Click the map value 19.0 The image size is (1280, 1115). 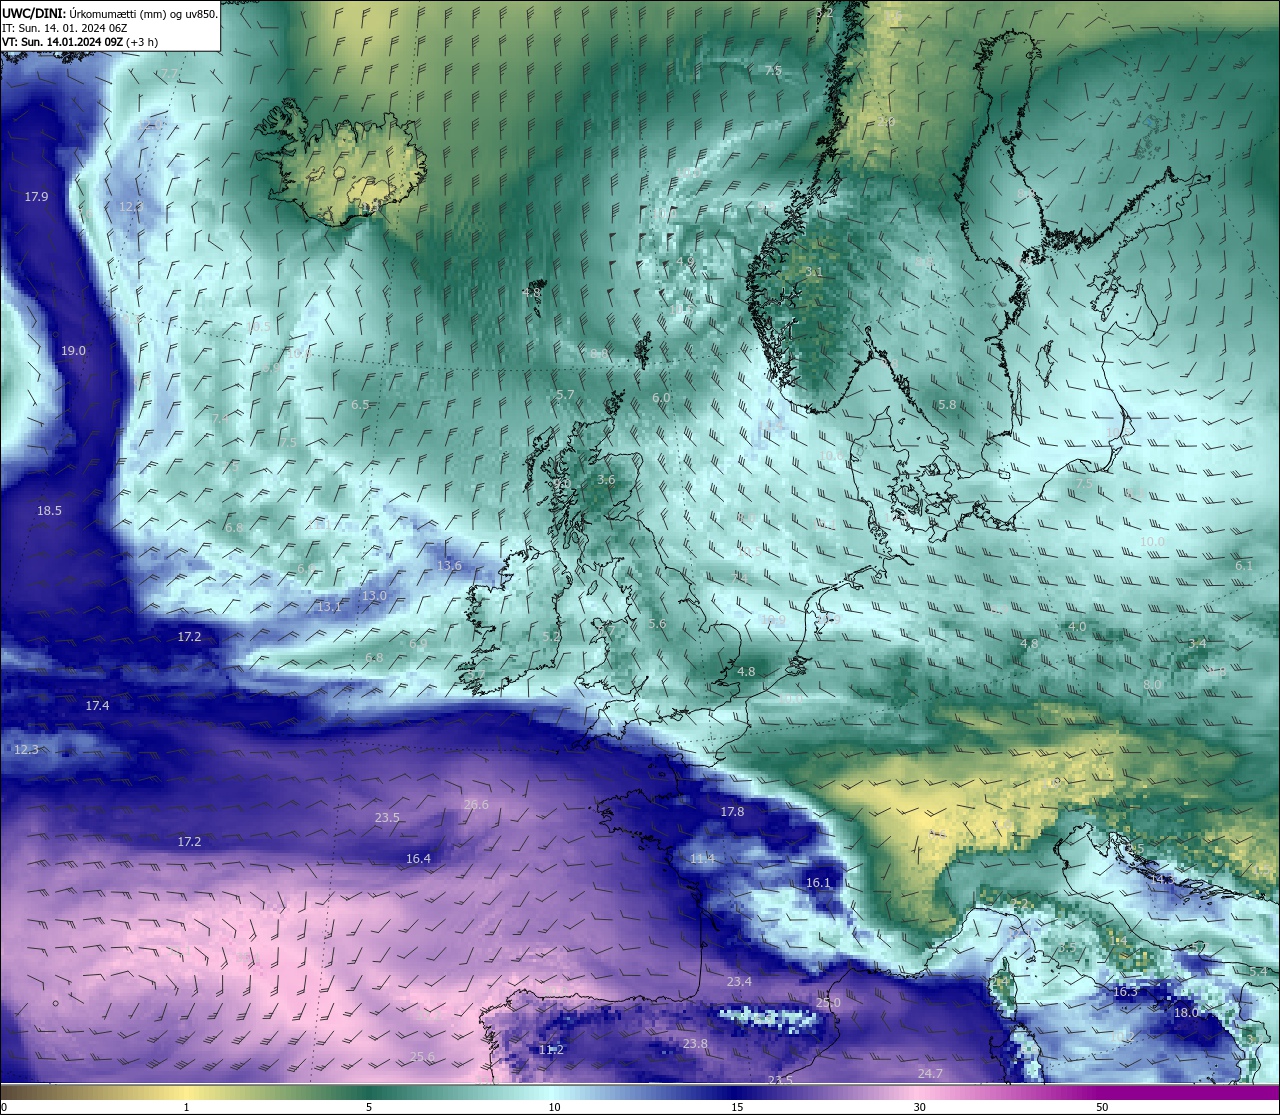[x=73, y=351]
